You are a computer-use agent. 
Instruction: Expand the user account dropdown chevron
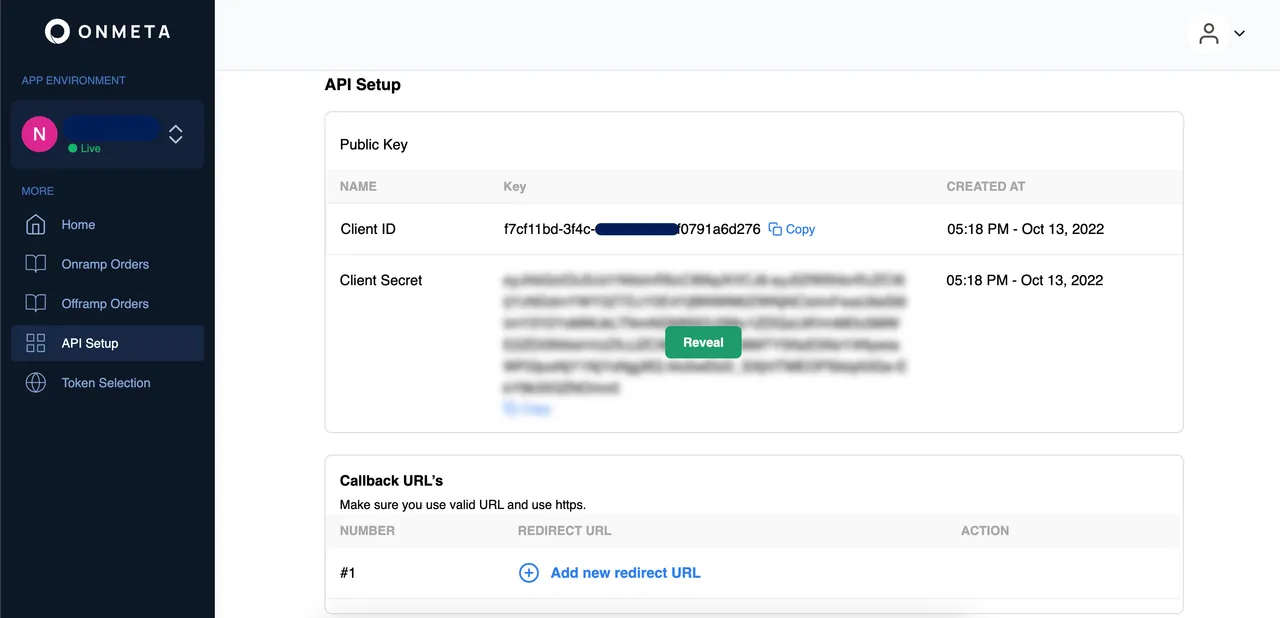coord(1240,34)
